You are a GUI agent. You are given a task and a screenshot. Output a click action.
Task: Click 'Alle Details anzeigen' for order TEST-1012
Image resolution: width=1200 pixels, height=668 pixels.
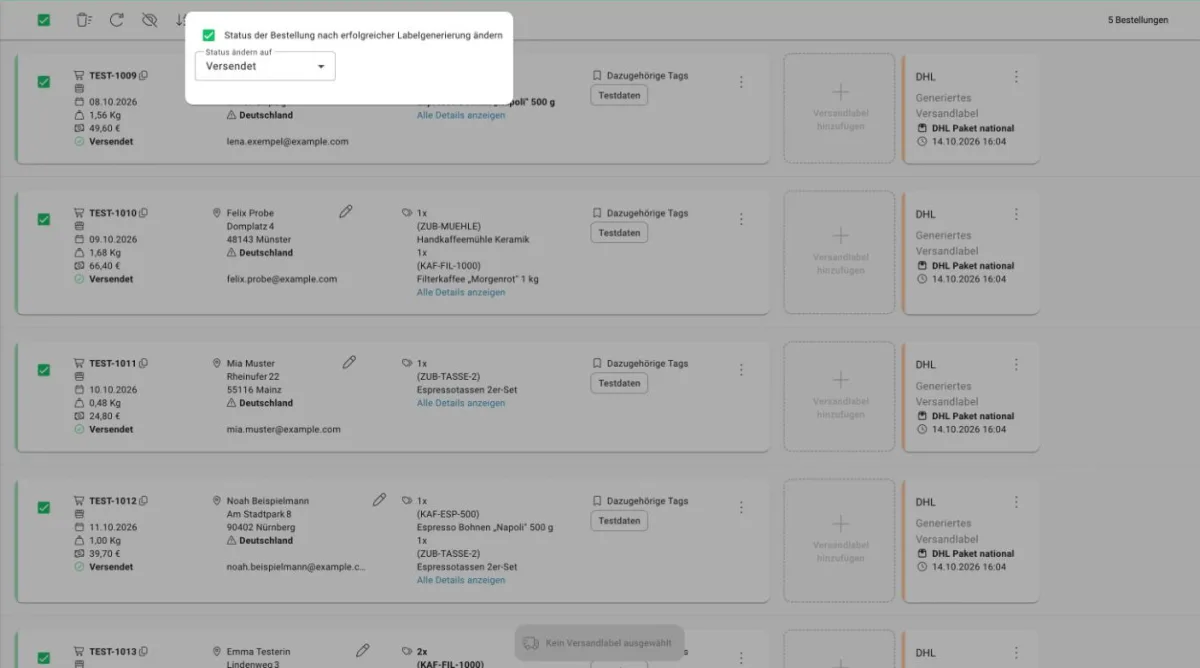tap(461, 580)
